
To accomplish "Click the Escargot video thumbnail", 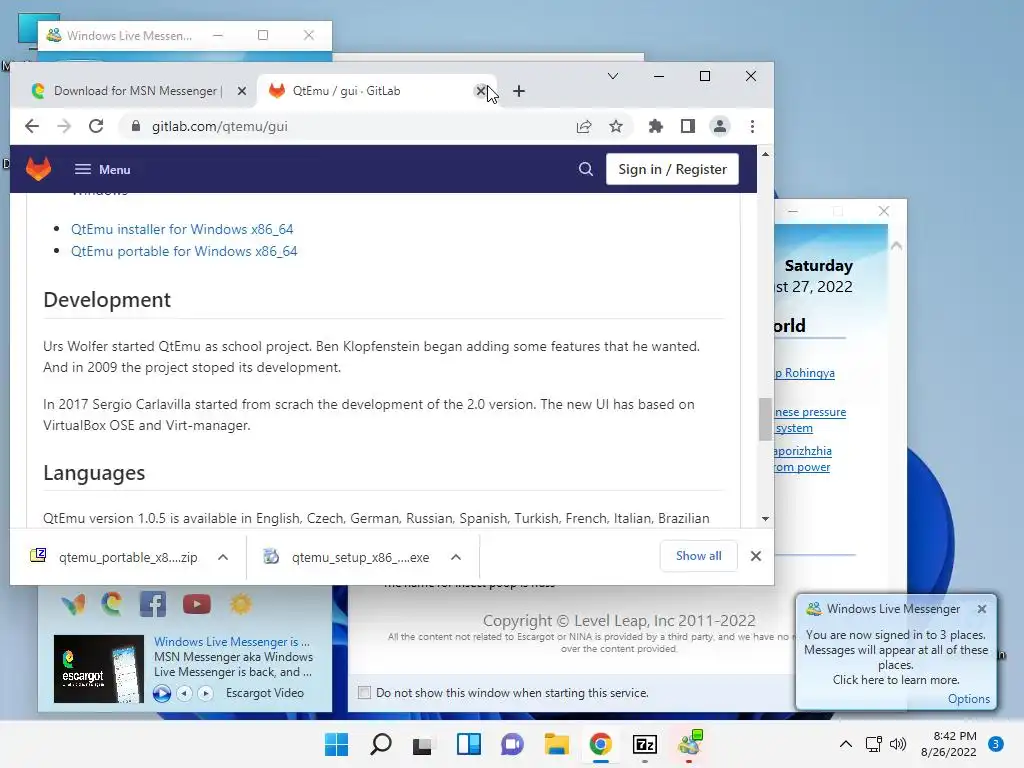I will [99, 669].
